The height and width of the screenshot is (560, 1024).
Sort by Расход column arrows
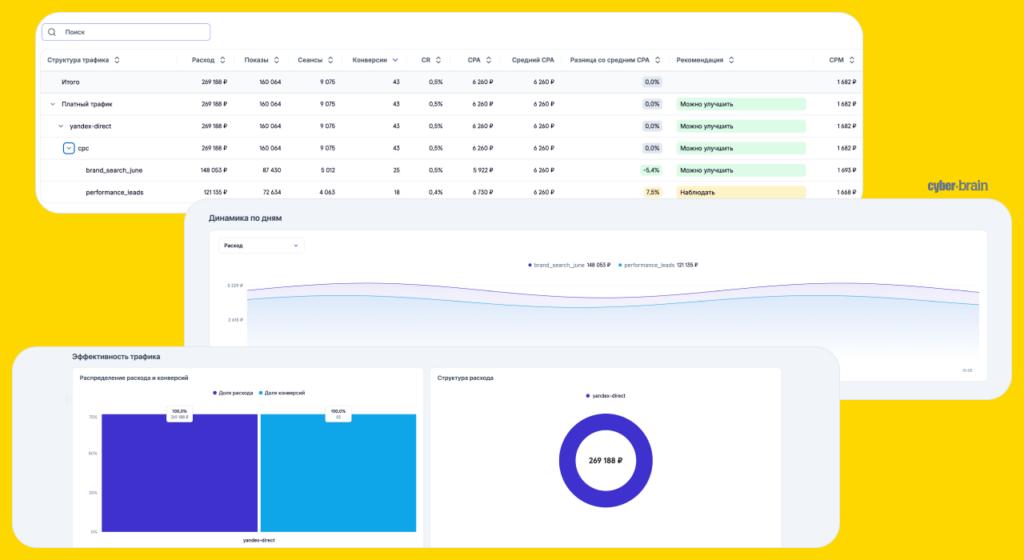pyautogui.click(x=223, y=60)
